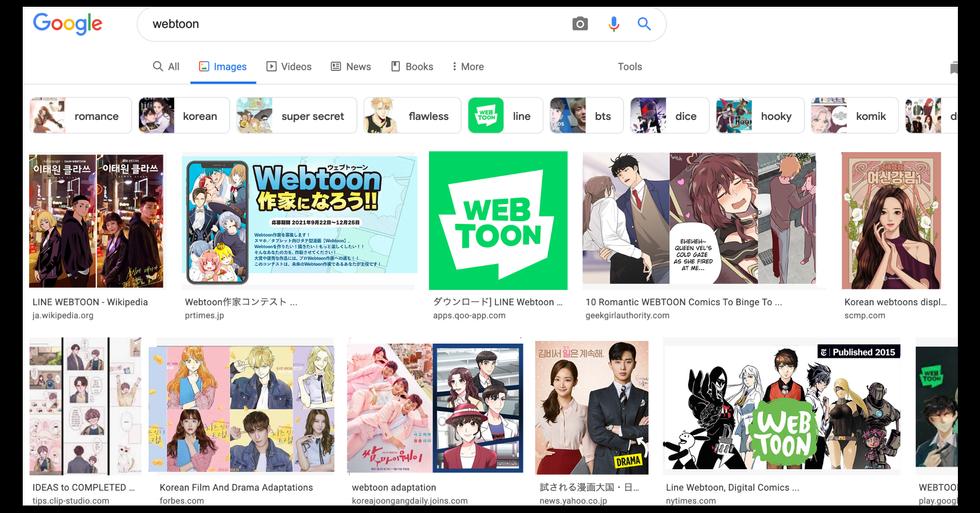Viewport: 980px width, 513px height.
Task: Filter images by romance chip
Action: click(x=81, y=116)
